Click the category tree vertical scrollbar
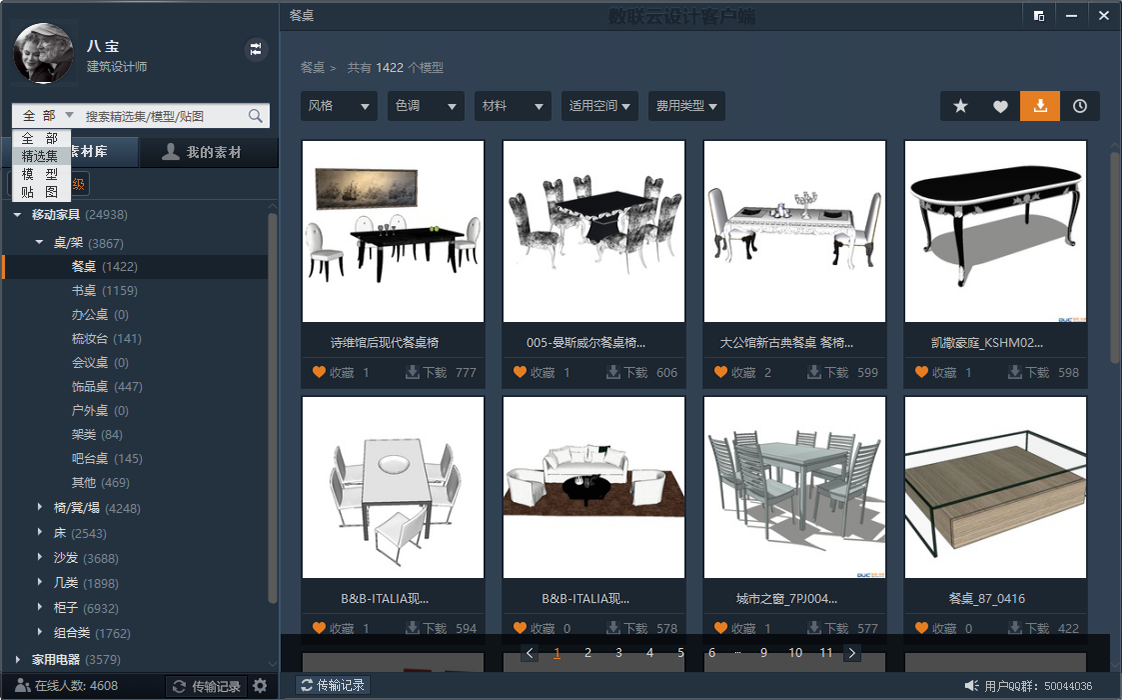This screenshot has width=1122, height=700. point(272,408)
